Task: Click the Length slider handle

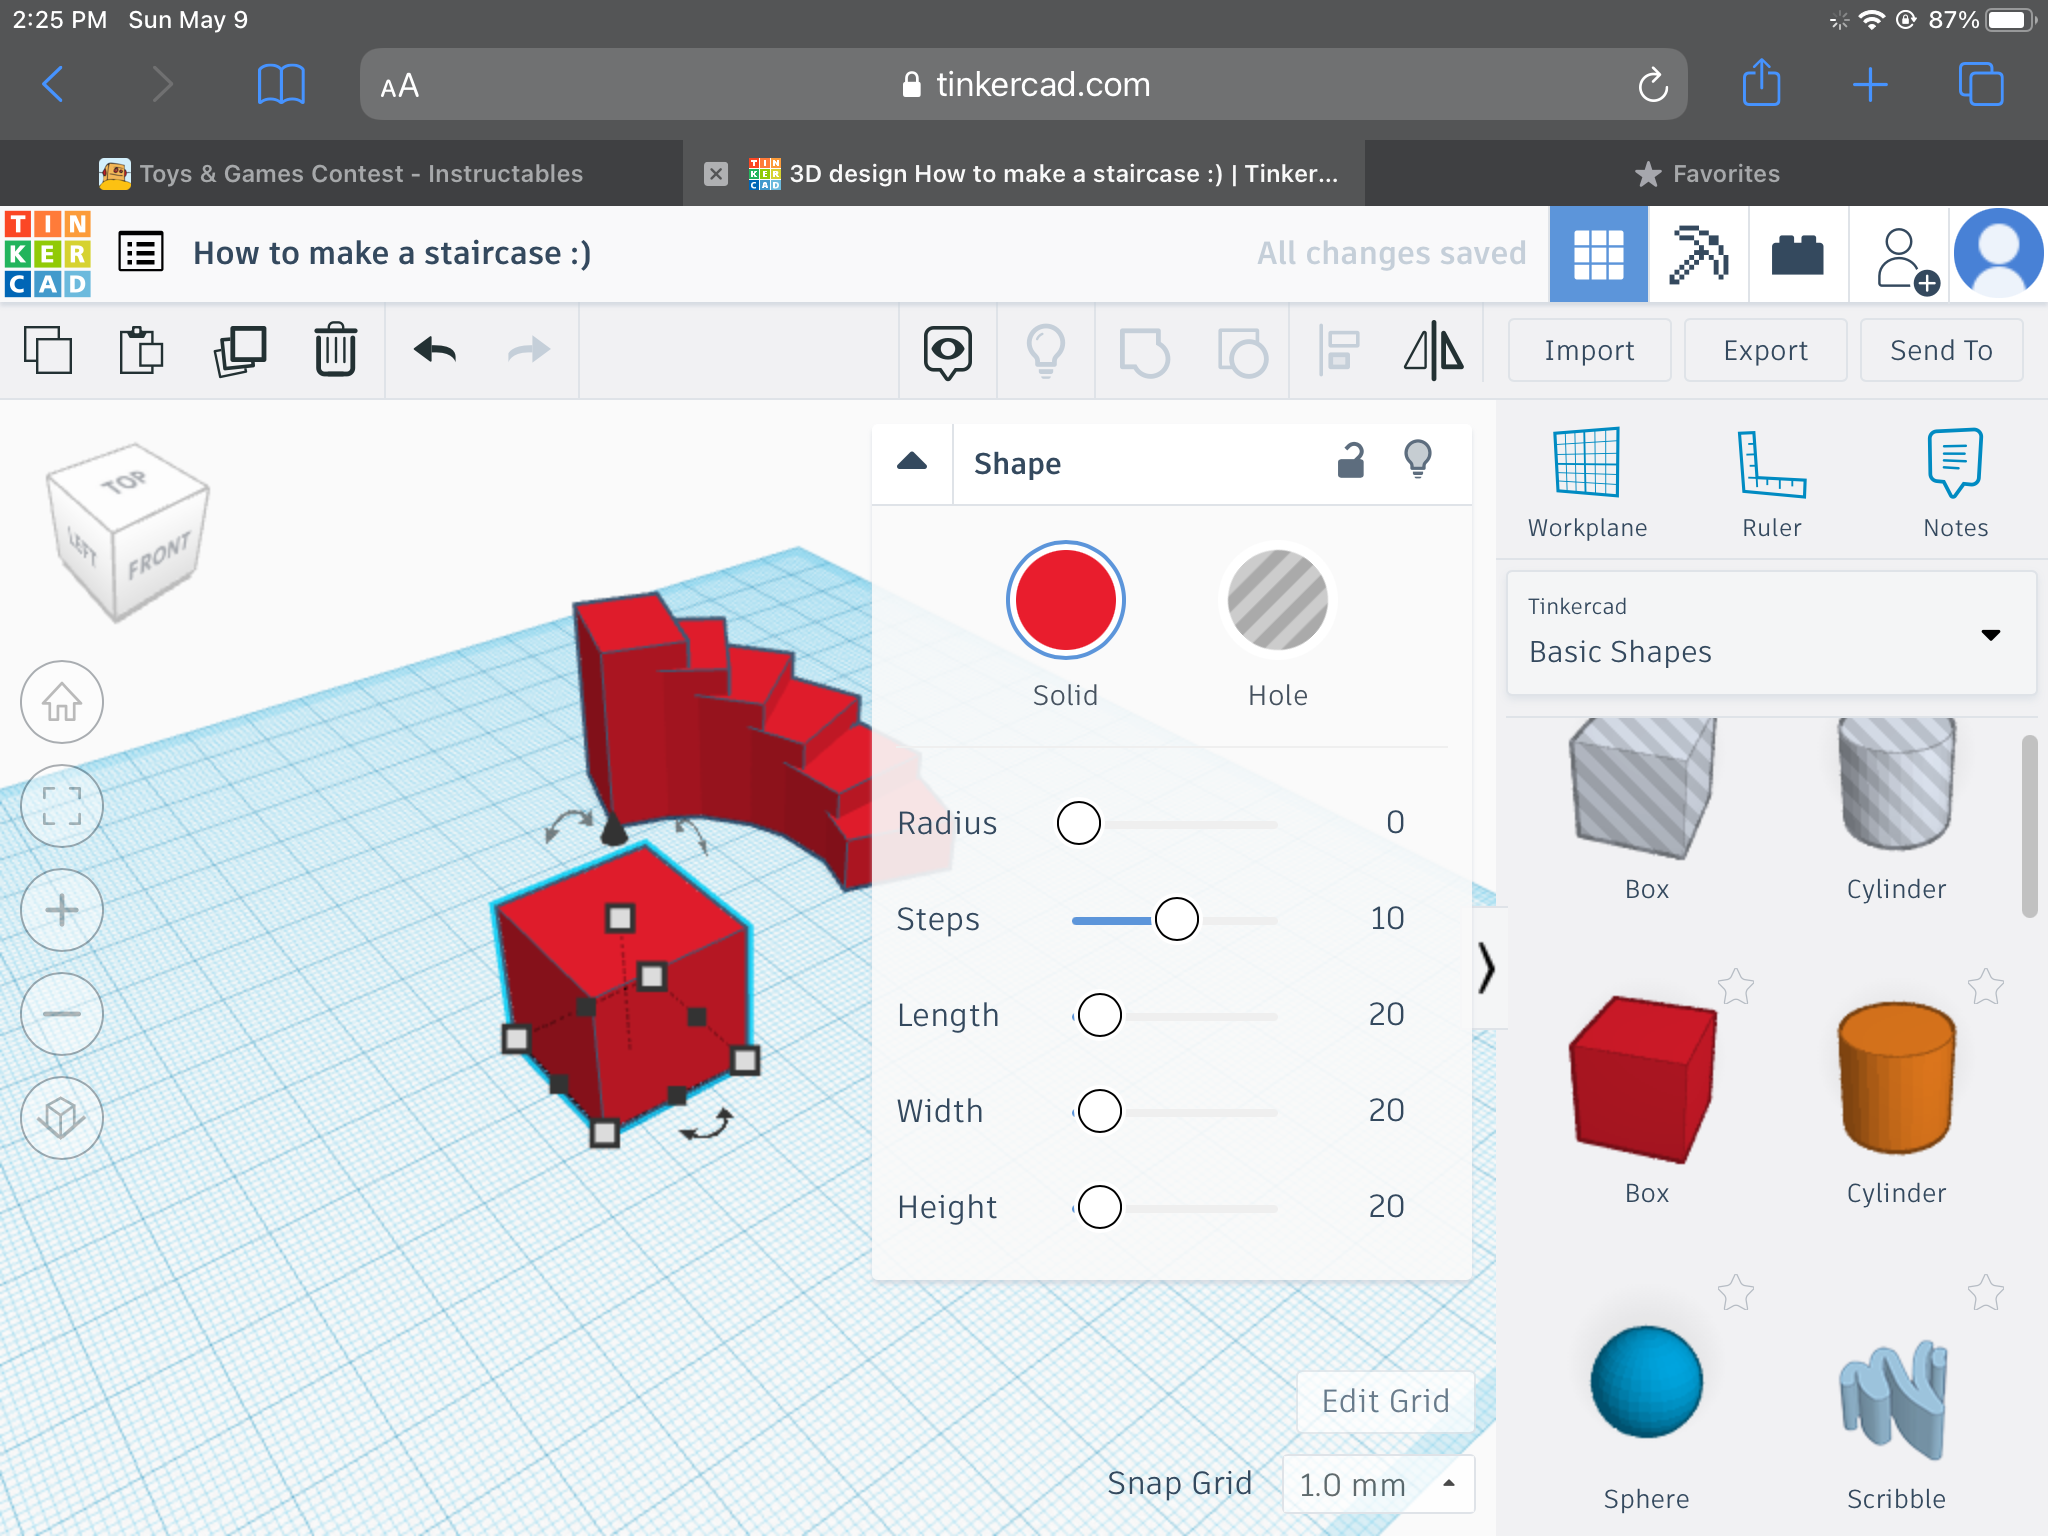Action: [x=1100, y=1015]
